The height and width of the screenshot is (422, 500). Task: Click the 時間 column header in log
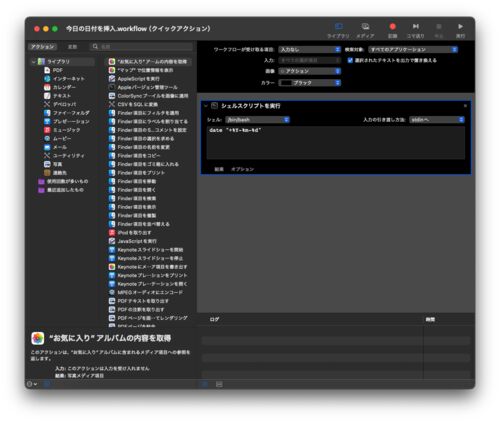(430, 319)
